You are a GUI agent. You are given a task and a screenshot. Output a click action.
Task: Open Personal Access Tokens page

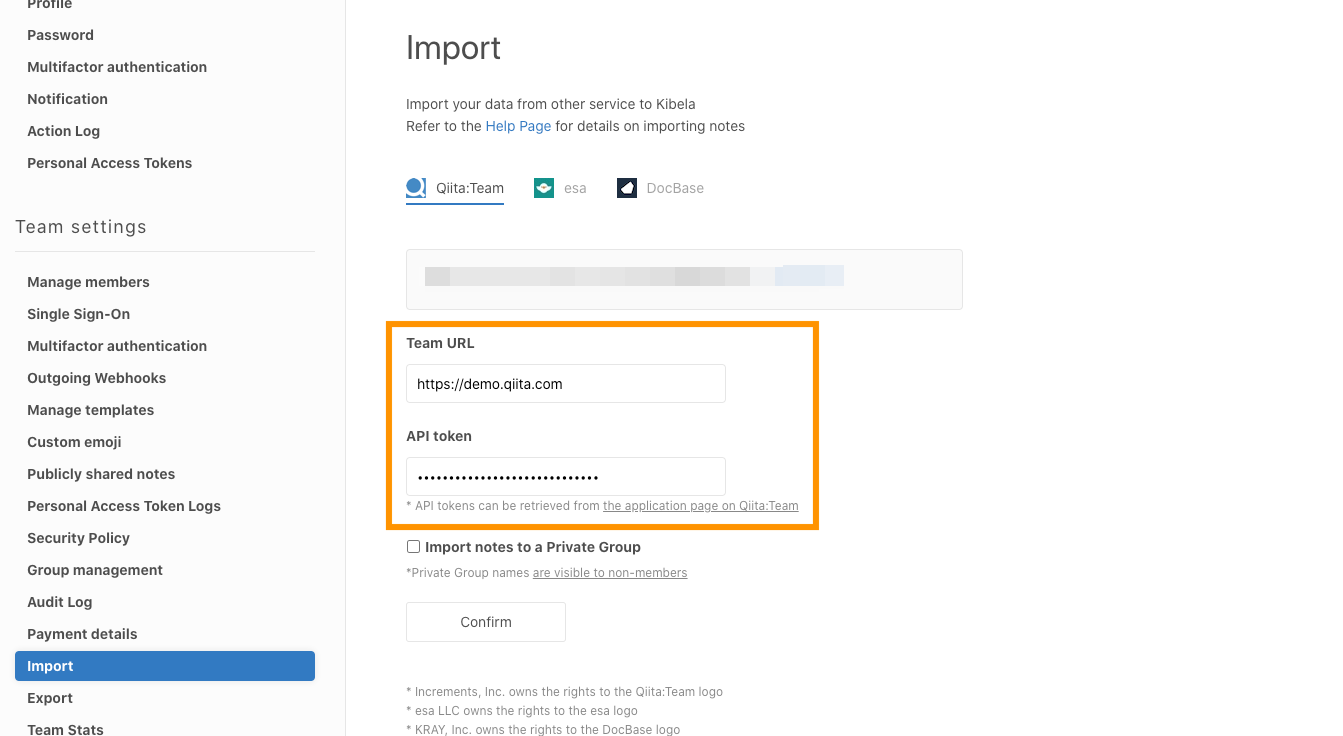(x=109, y=163)
